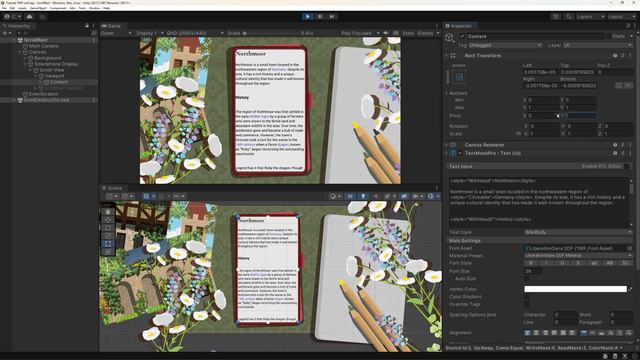The height and width of the screenshot is (360, 640).
Task: Select ScrollRect scene in Hierarchy
Action: [x=36, y=40]
